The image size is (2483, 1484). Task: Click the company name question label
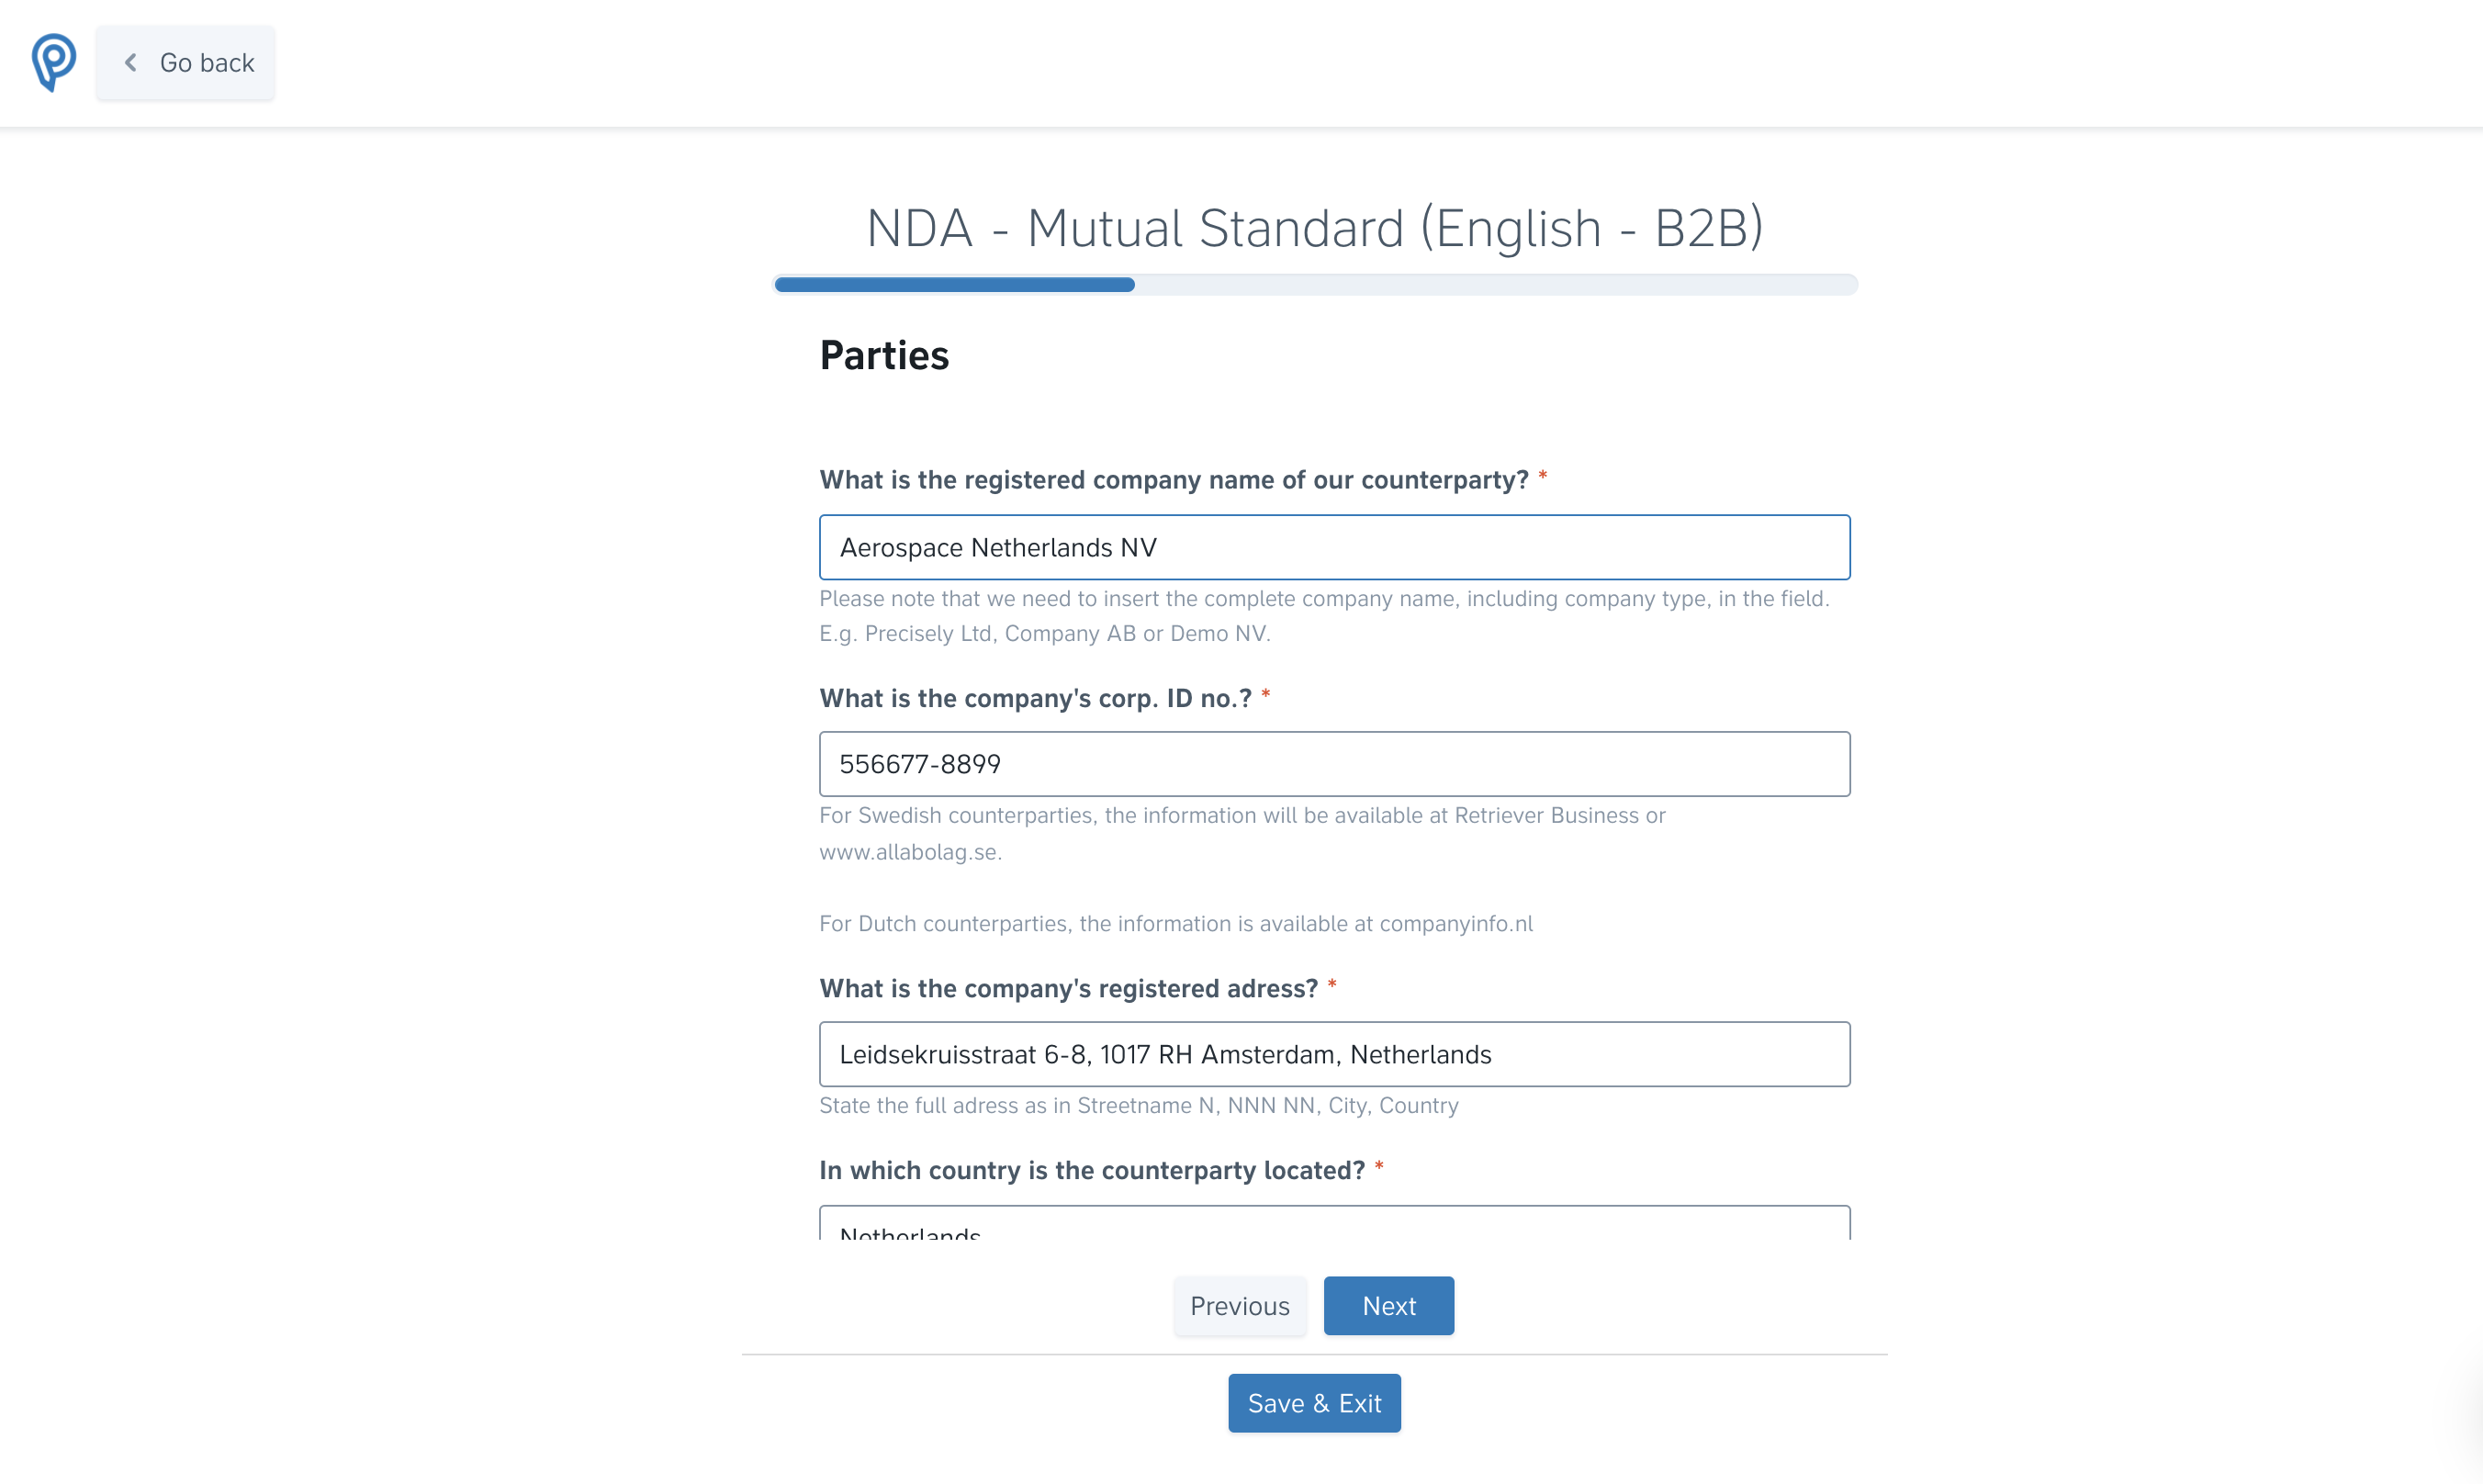coord(1174,480)
